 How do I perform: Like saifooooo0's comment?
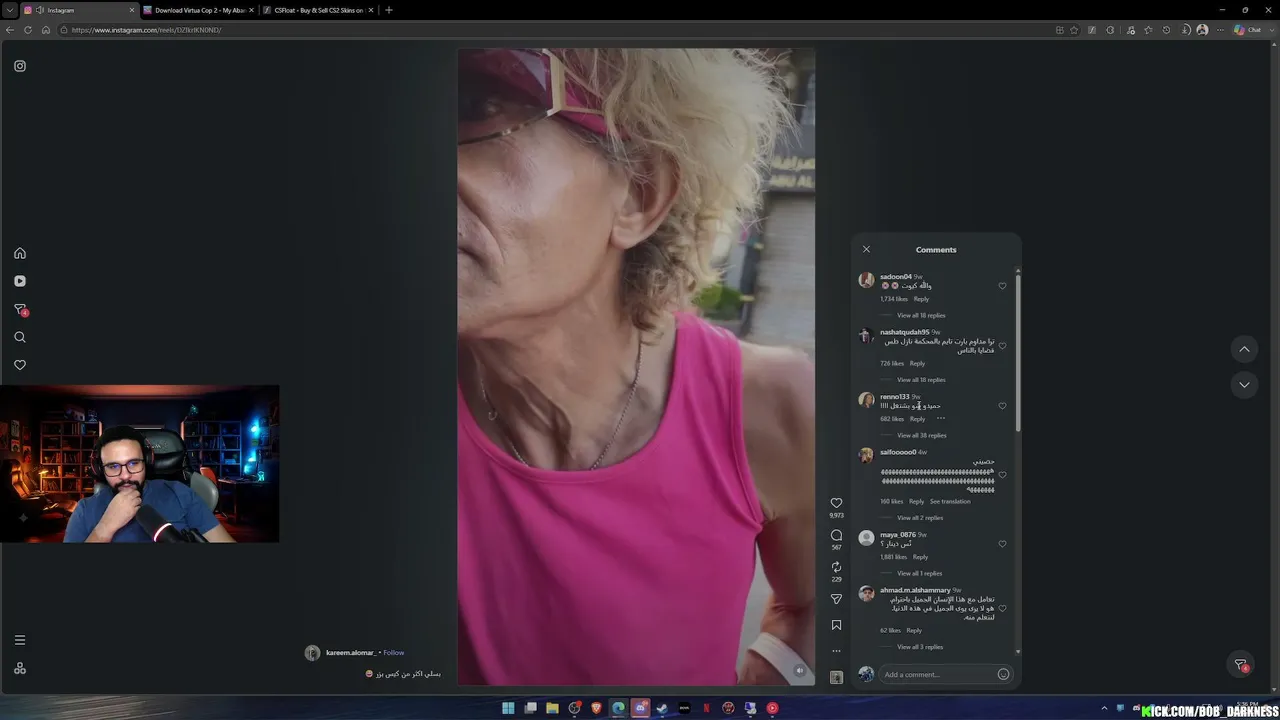click(1002, 475)
